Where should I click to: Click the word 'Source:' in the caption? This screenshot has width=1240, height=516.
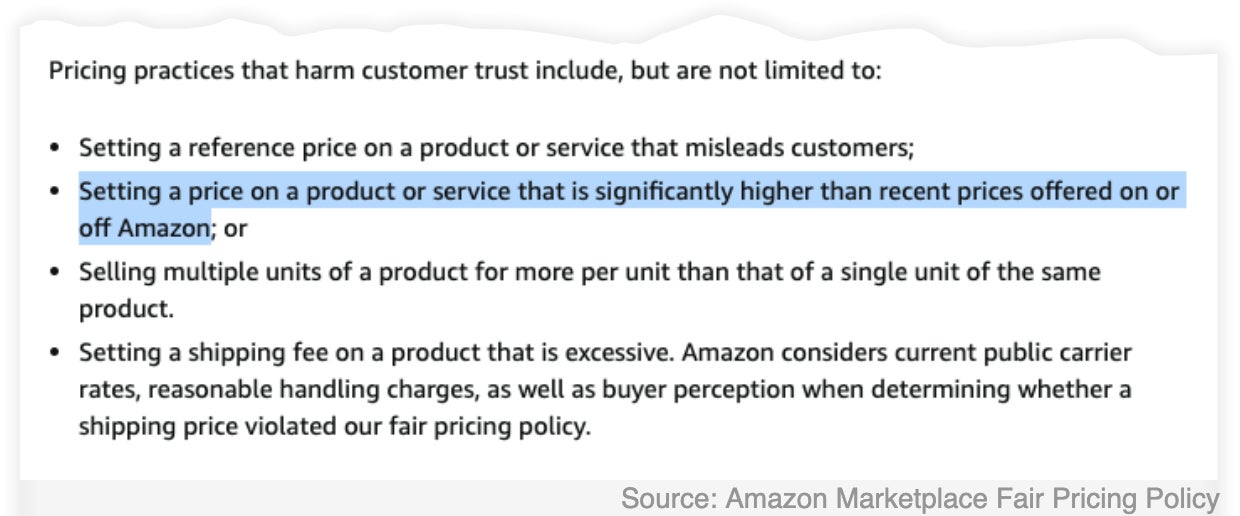[668, 497]
